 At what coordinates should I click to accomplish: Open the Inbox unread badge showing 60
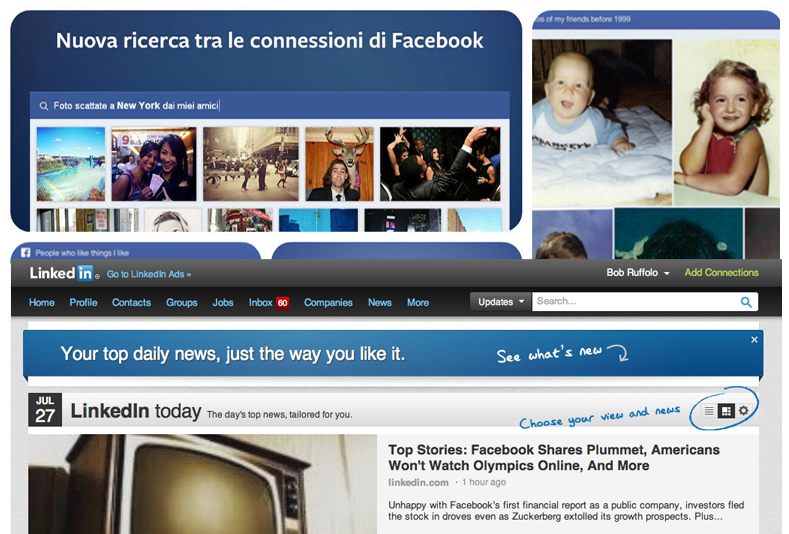(x=282, y=302)
